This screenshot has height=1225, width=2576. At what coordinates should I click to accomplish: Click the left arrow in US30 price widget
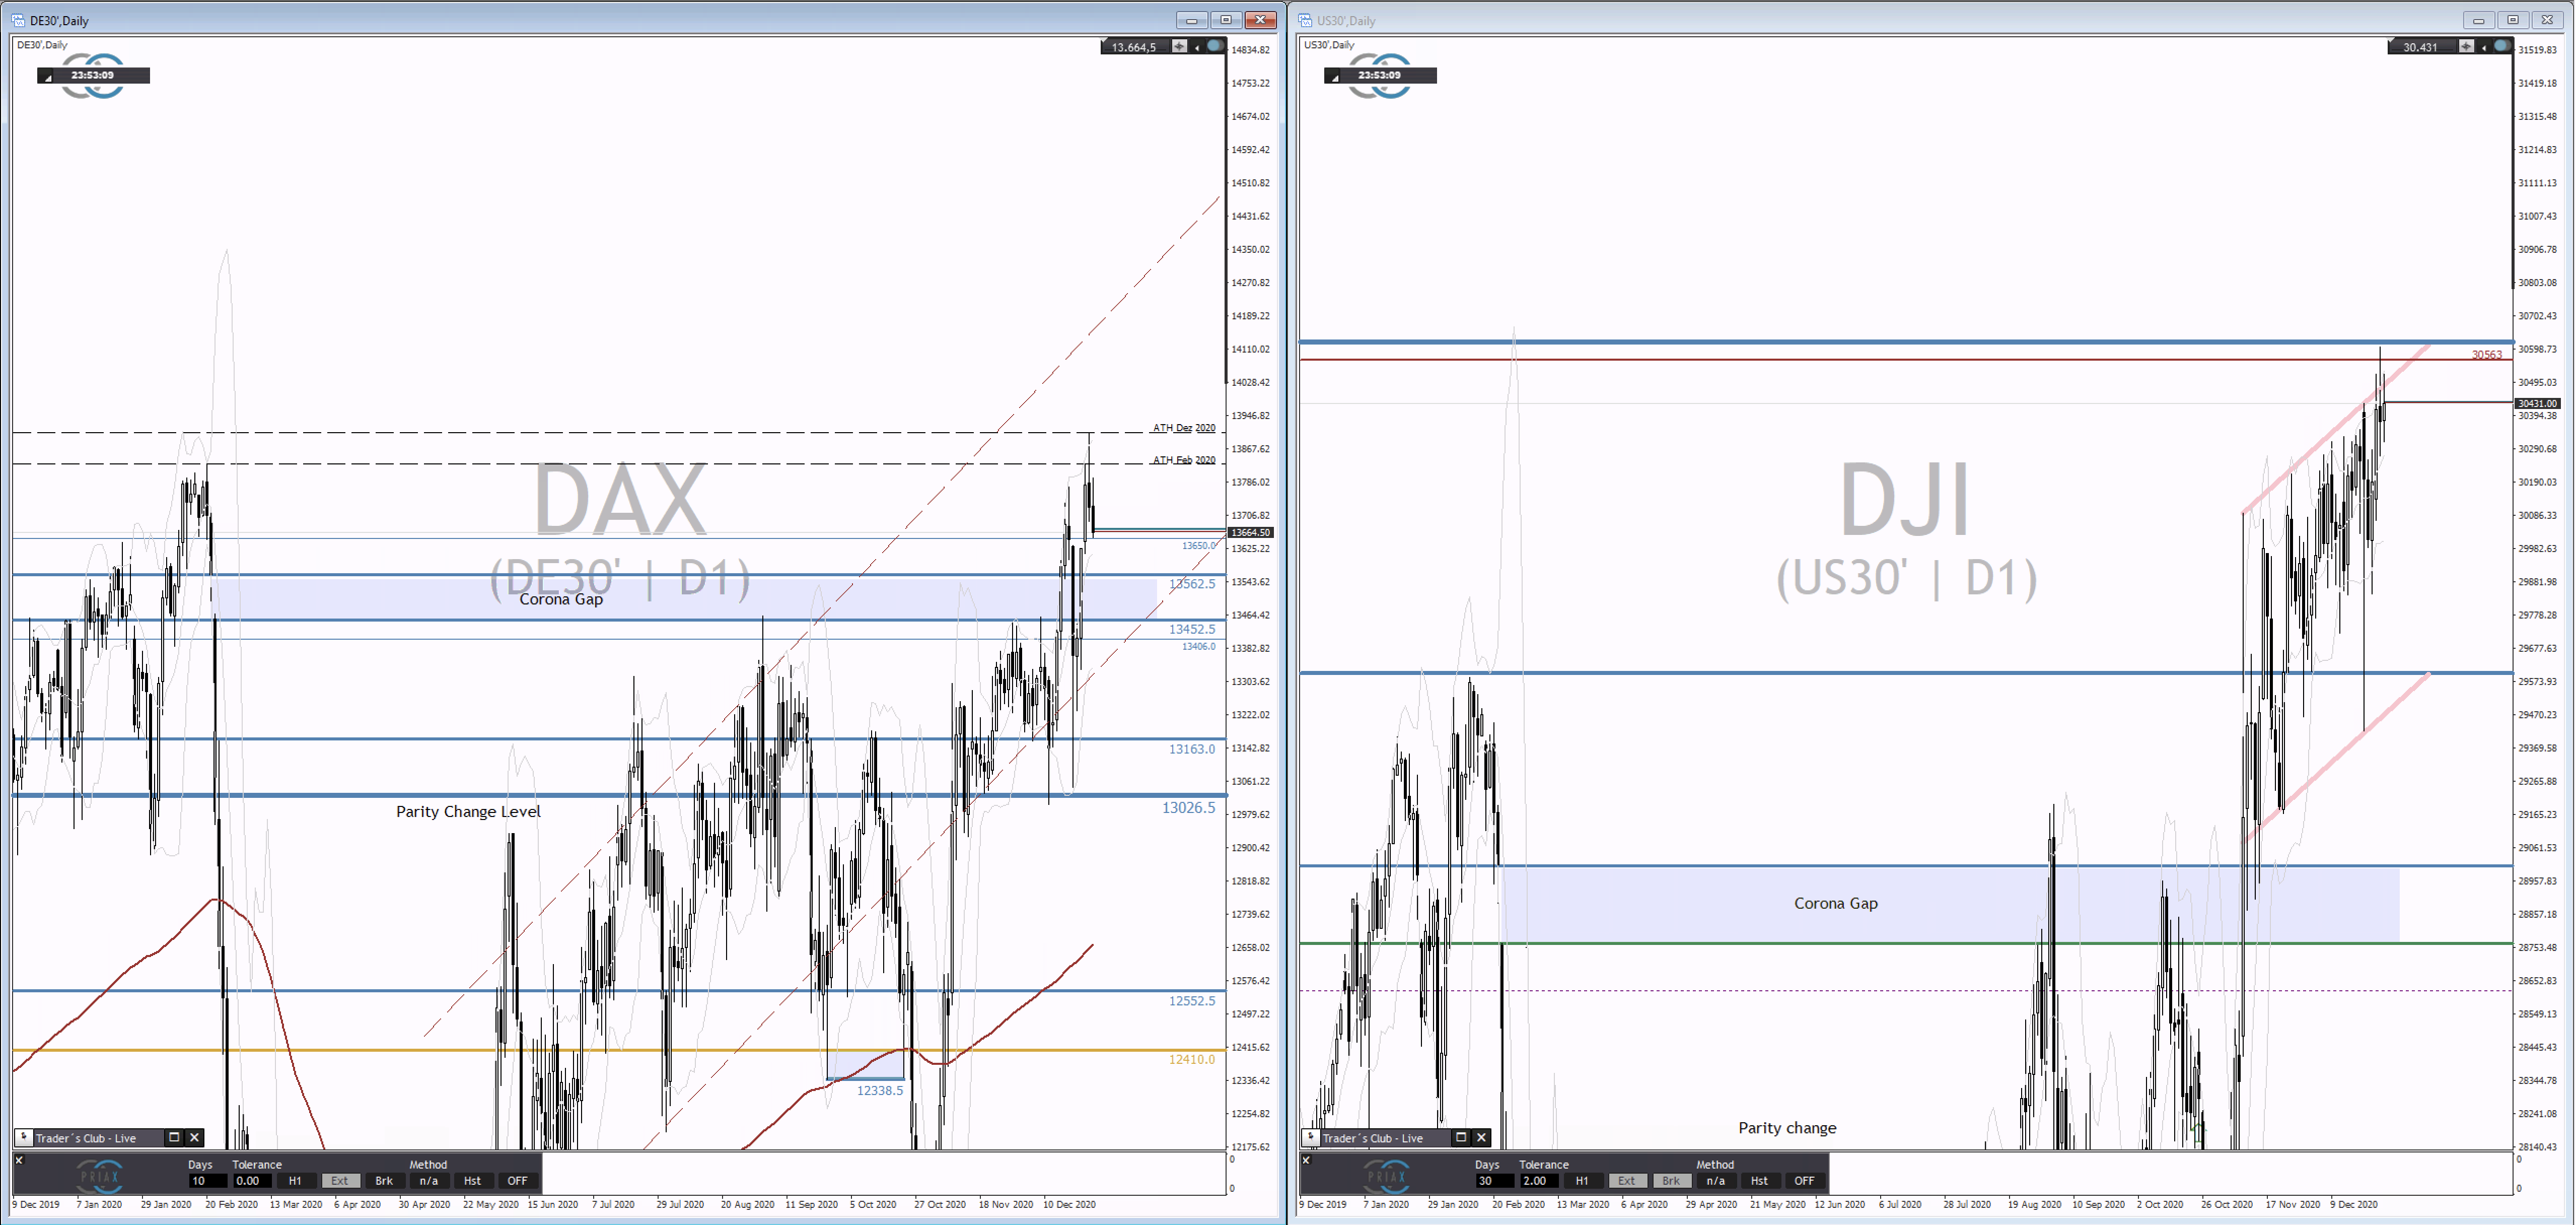pyautogui.click(x=2484, y=47)
